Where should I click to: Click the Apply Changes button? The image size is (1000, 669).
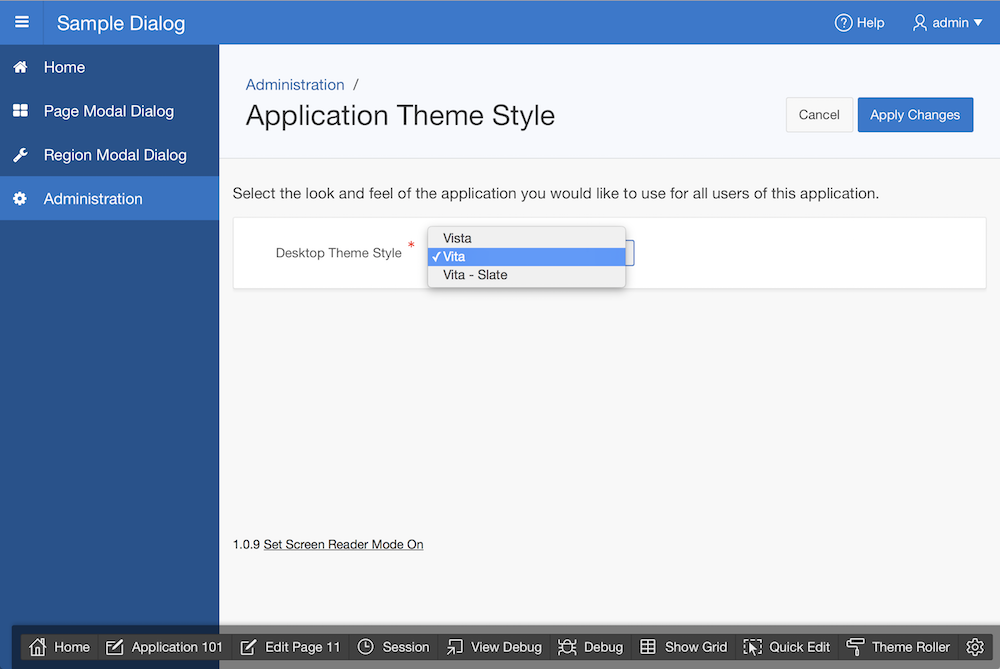tap(914, 114)
